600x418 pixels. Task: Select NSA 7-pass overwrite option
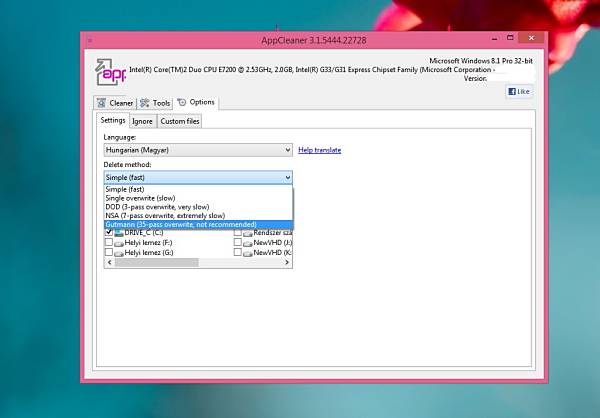click(198, 216)
